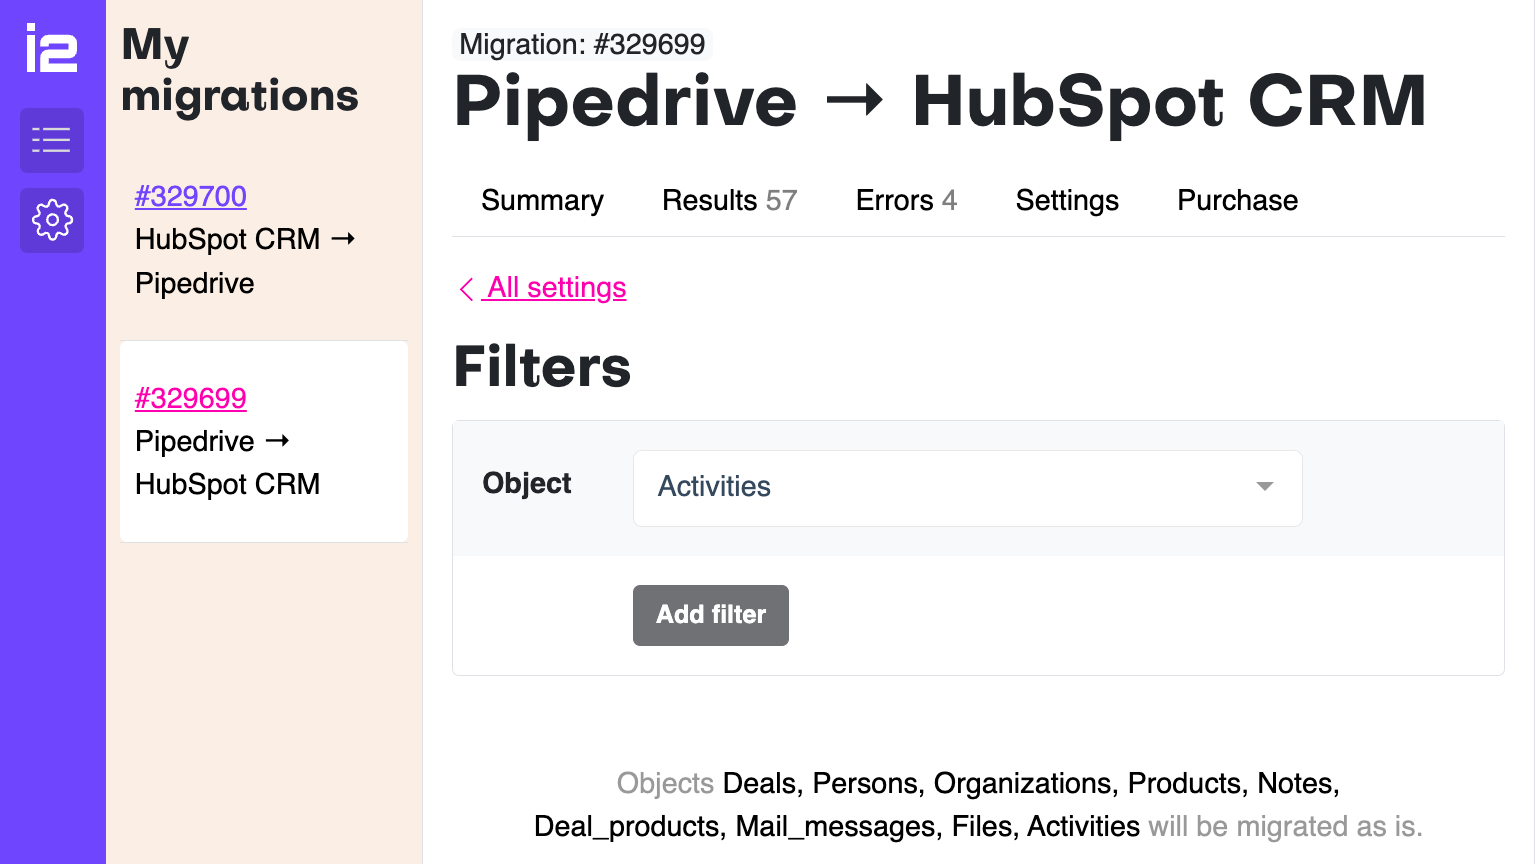Image resolution: width=1536 pixels, height=864 pixels.
Task: Click the back chevron beside All settings
Action: pyautogui.click(x=466, y=289)
